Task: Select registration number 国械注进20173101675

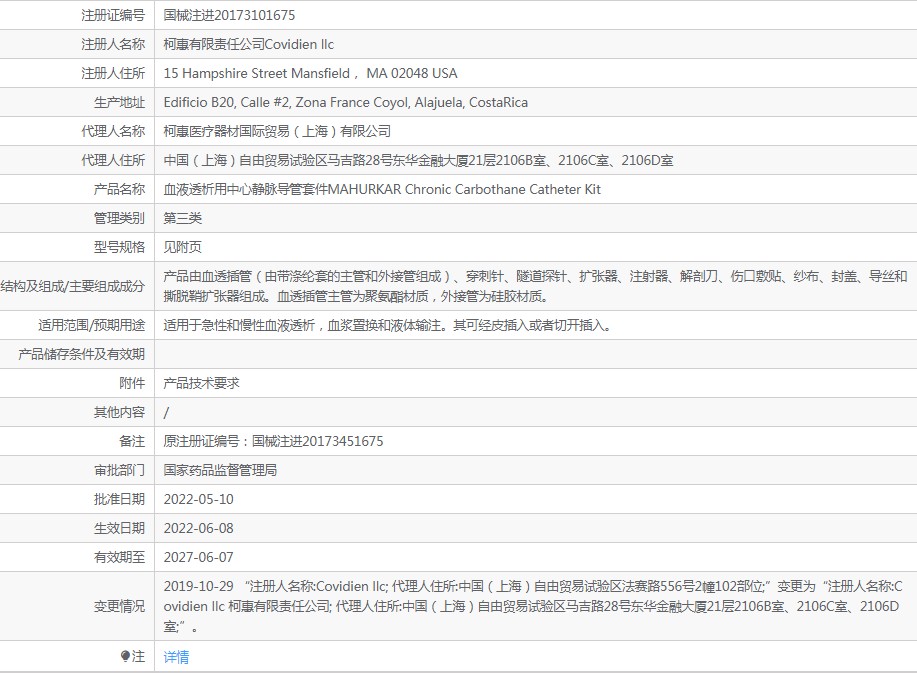Action: 229,15
